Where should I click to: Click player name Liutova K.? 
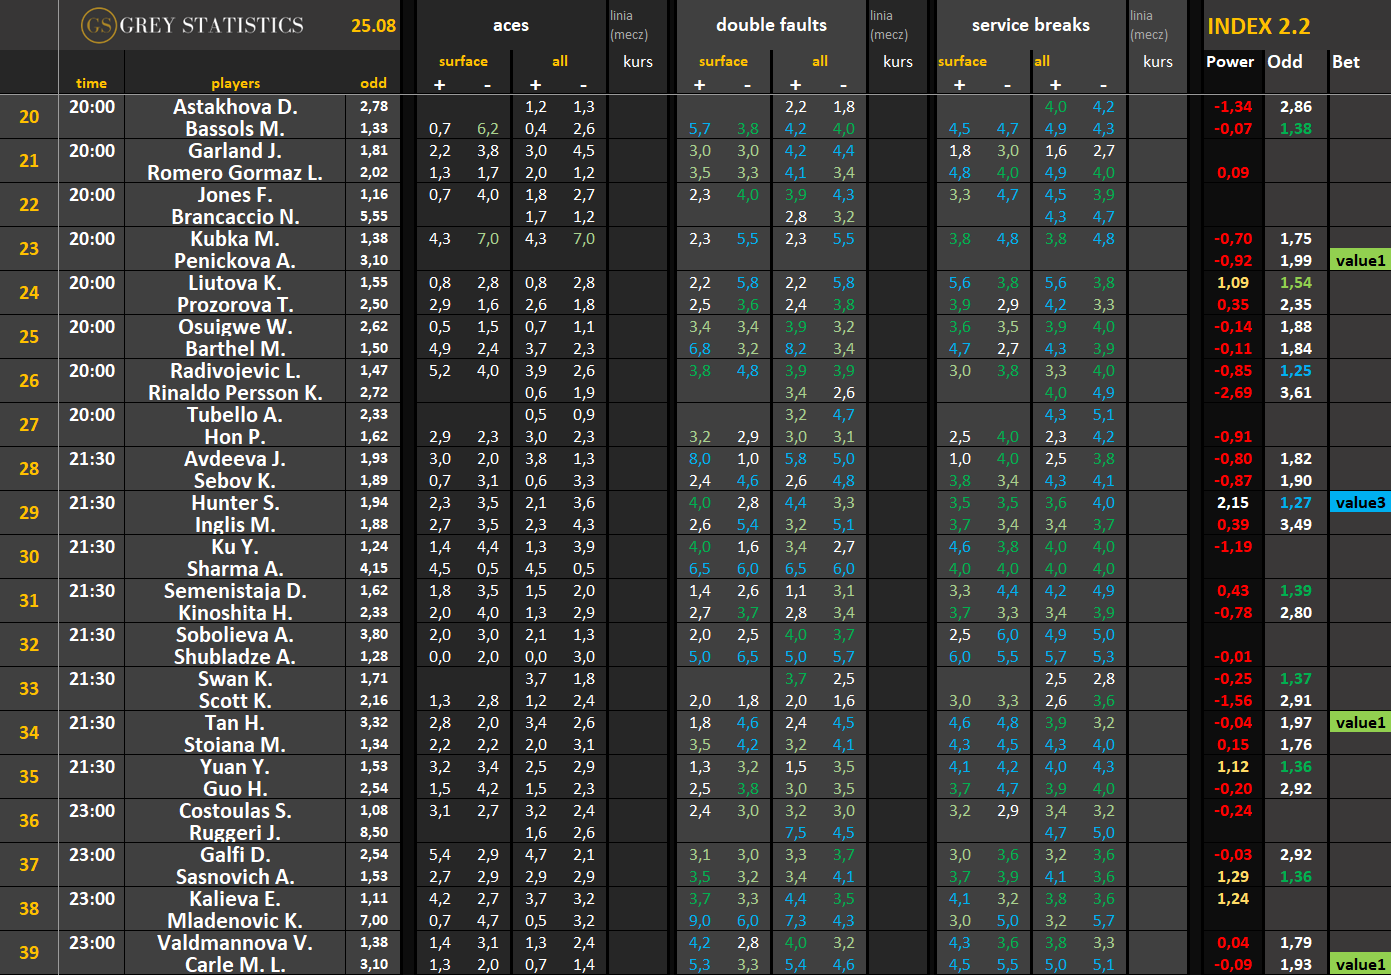(235, 283)
